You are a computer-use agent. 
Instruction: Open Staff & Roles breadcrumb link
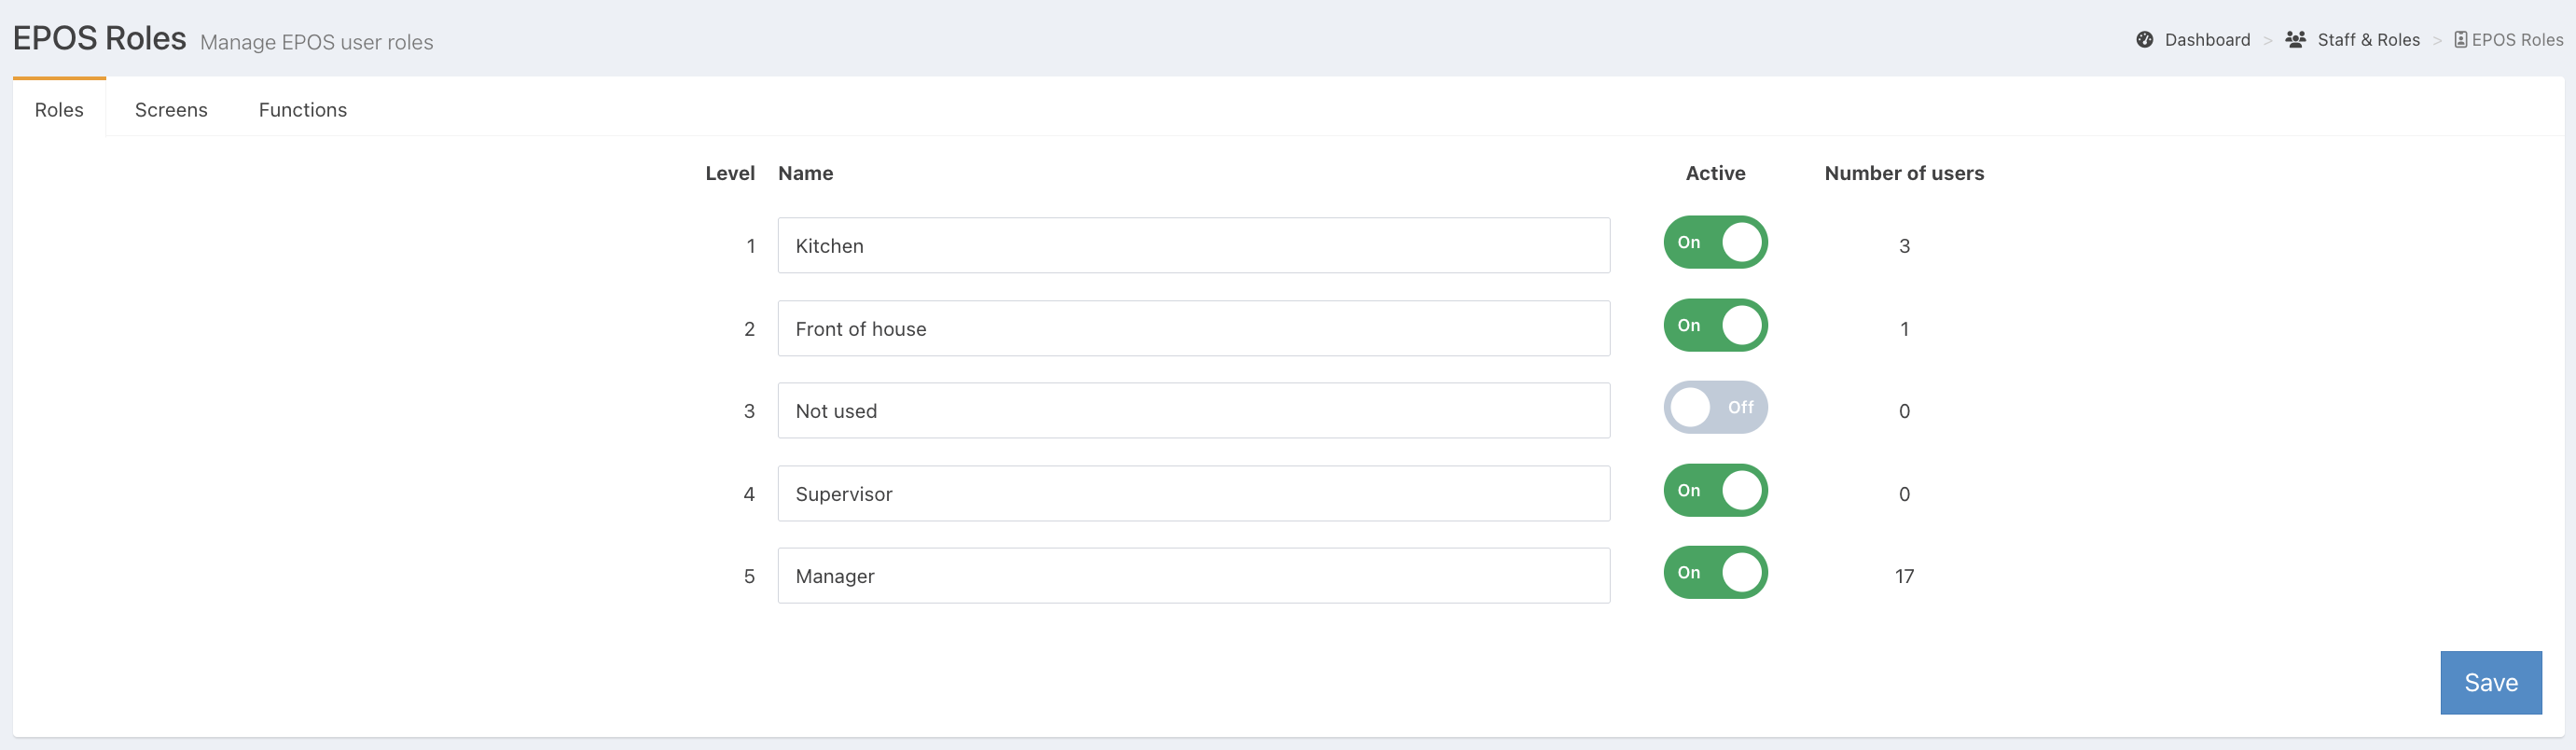[2368, 40]
